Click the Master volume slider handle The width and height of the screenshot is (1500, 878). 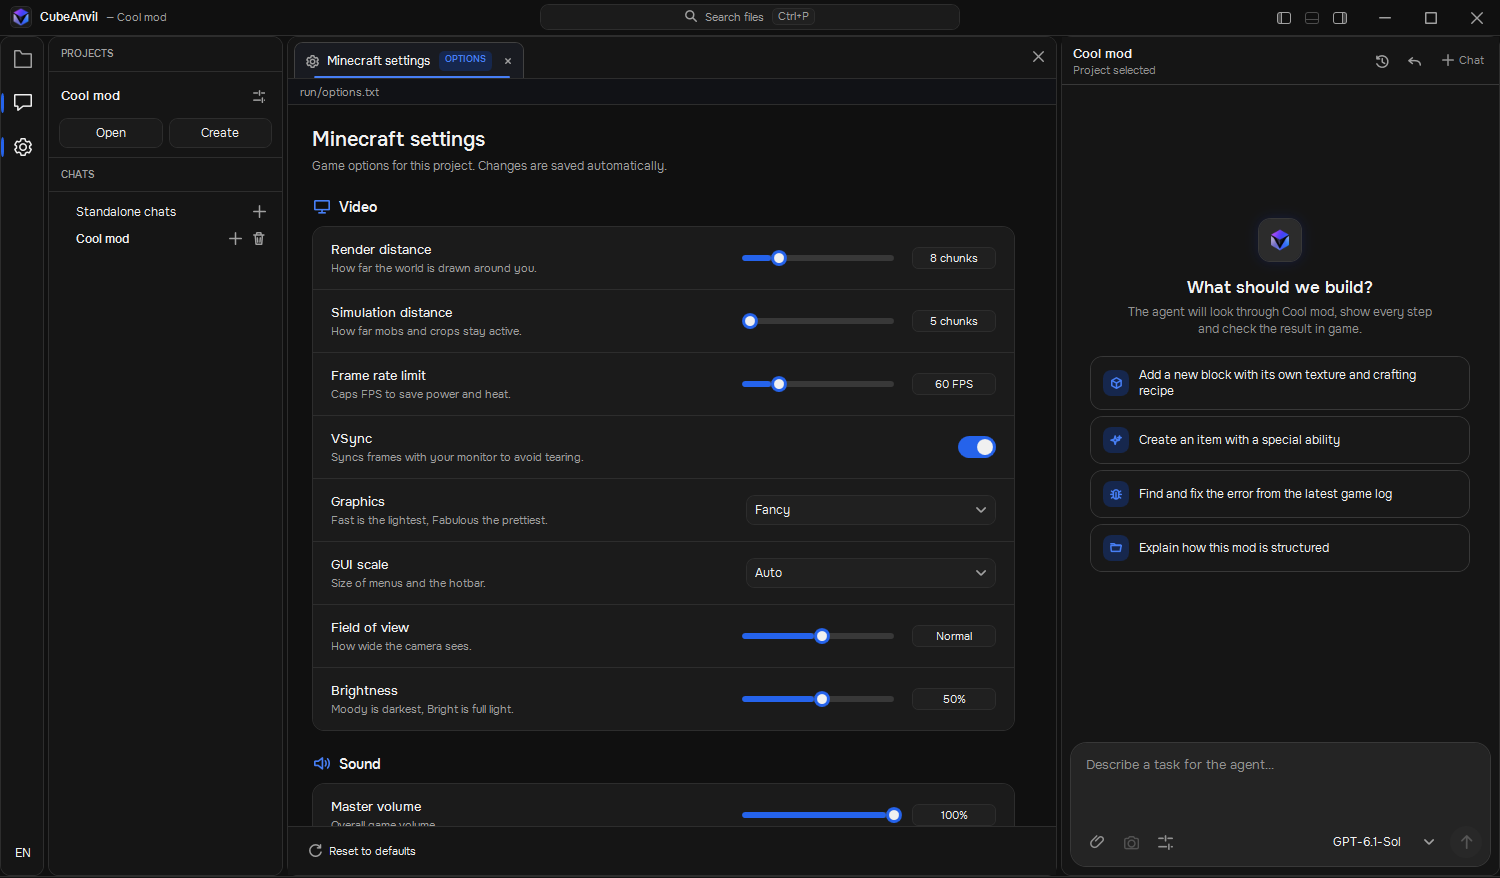894,815
